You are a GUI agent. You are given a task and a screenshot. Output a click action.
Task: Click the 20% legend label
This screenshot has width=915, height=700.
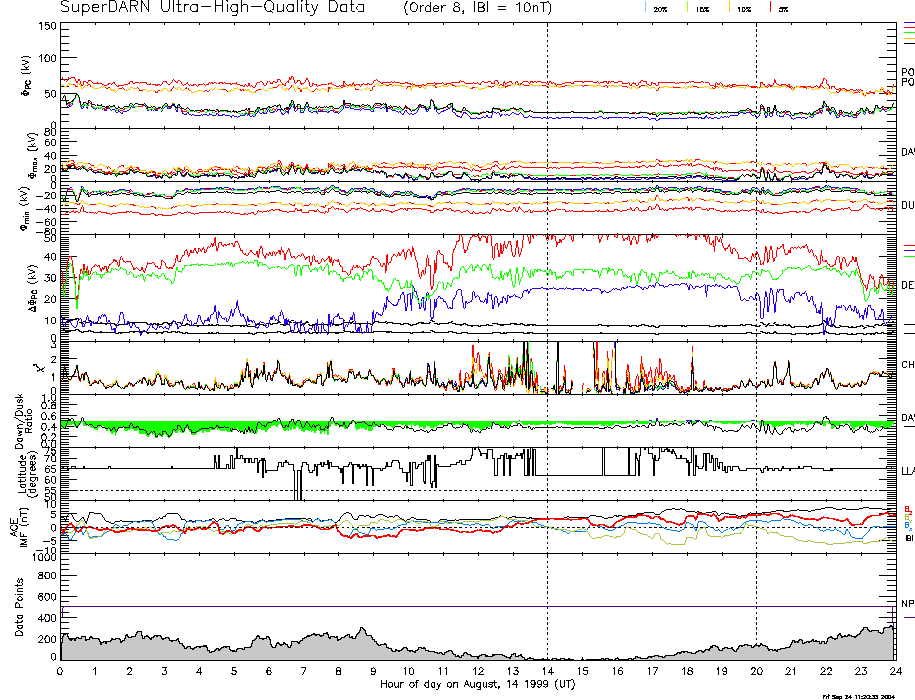coord(660,8)
